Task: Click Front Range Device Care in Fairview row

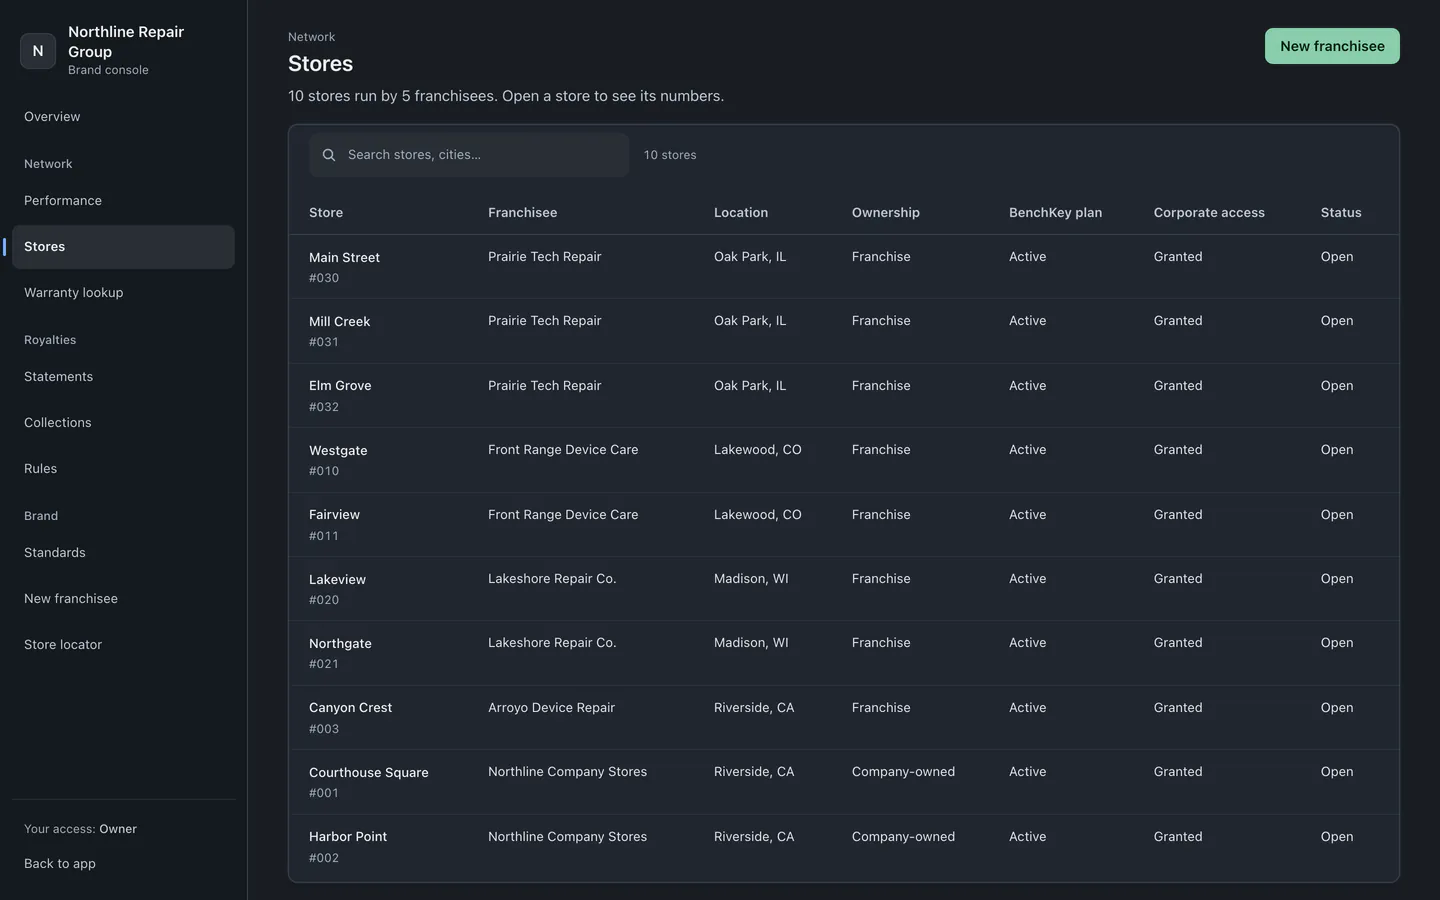Action: click(x=563, y=515)
